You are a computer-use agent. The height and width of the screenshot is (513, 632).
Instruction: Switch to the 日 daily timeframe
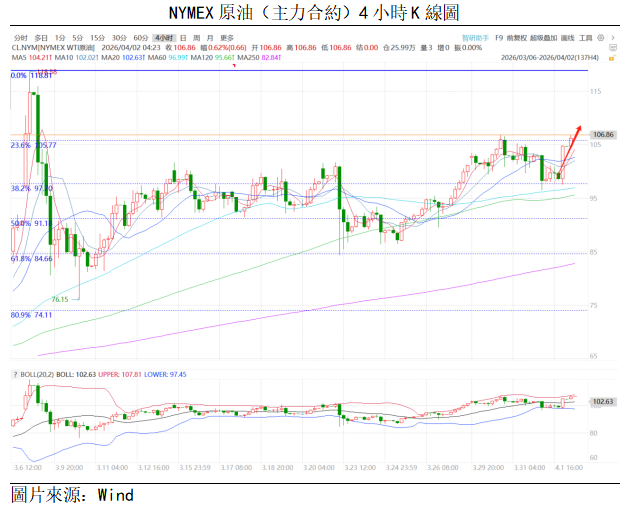(x=182, y=37)
